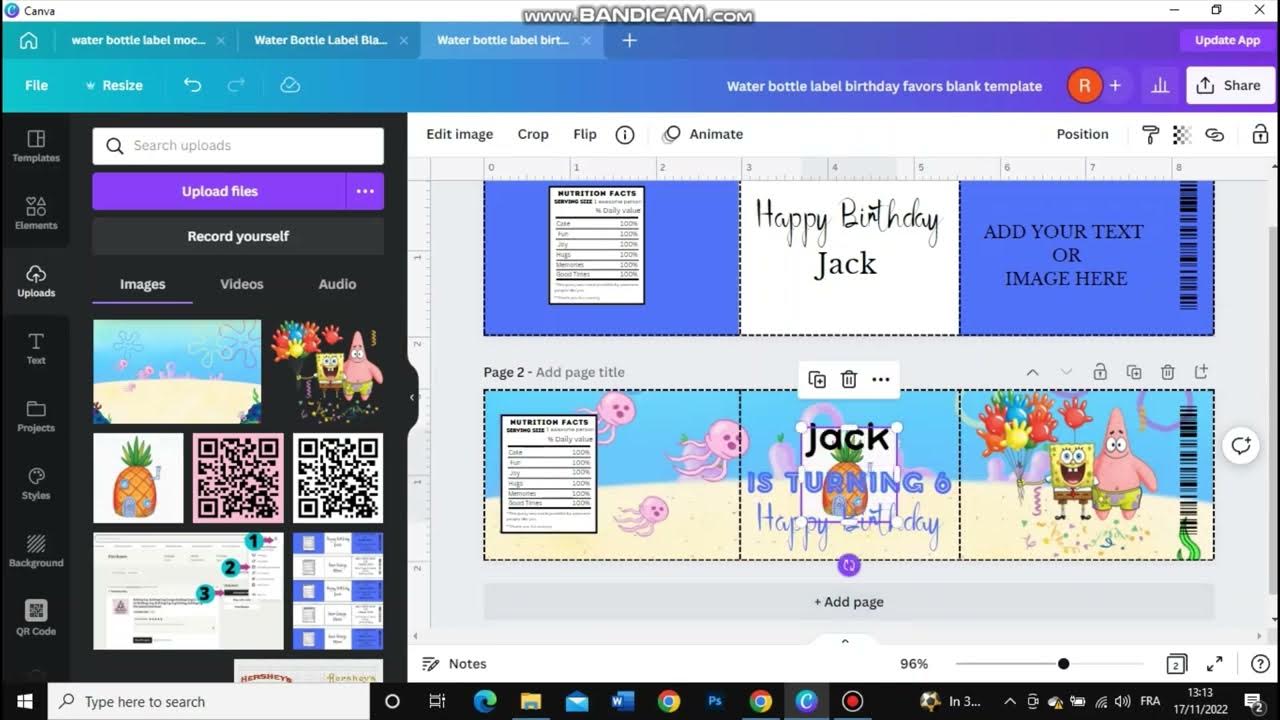Click the undo arrow
The image size is (1280, 720).
tap(192, 85)
